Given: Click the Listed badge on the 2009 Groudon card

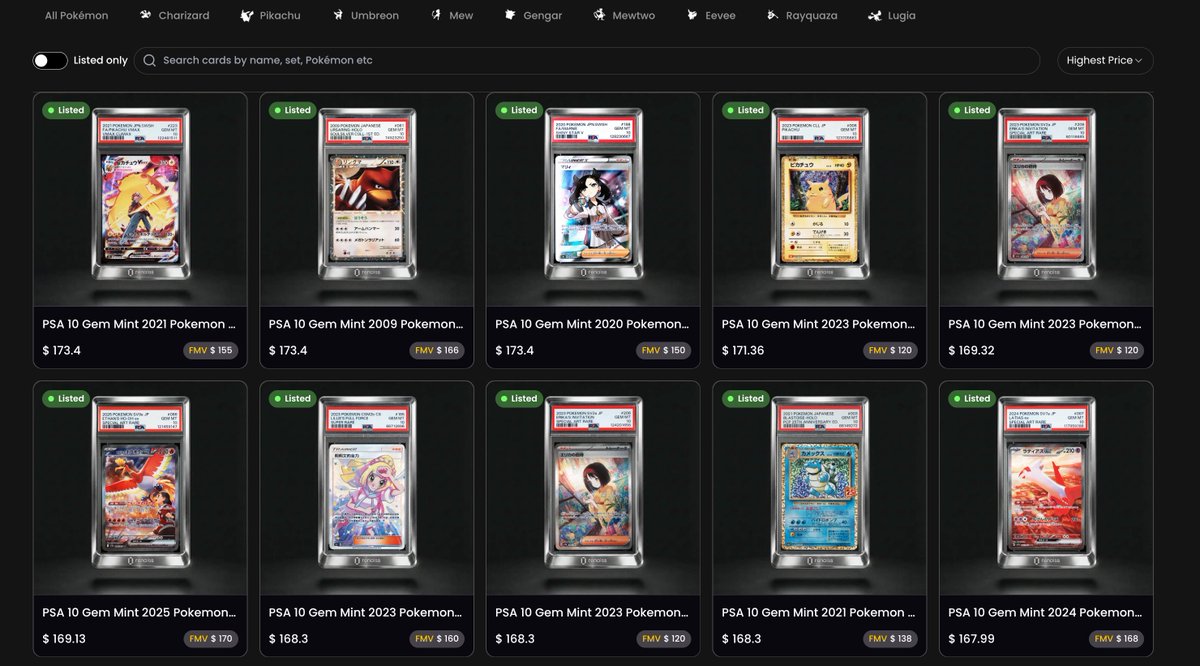Looking at the screenshot, I should click(293, 110).
